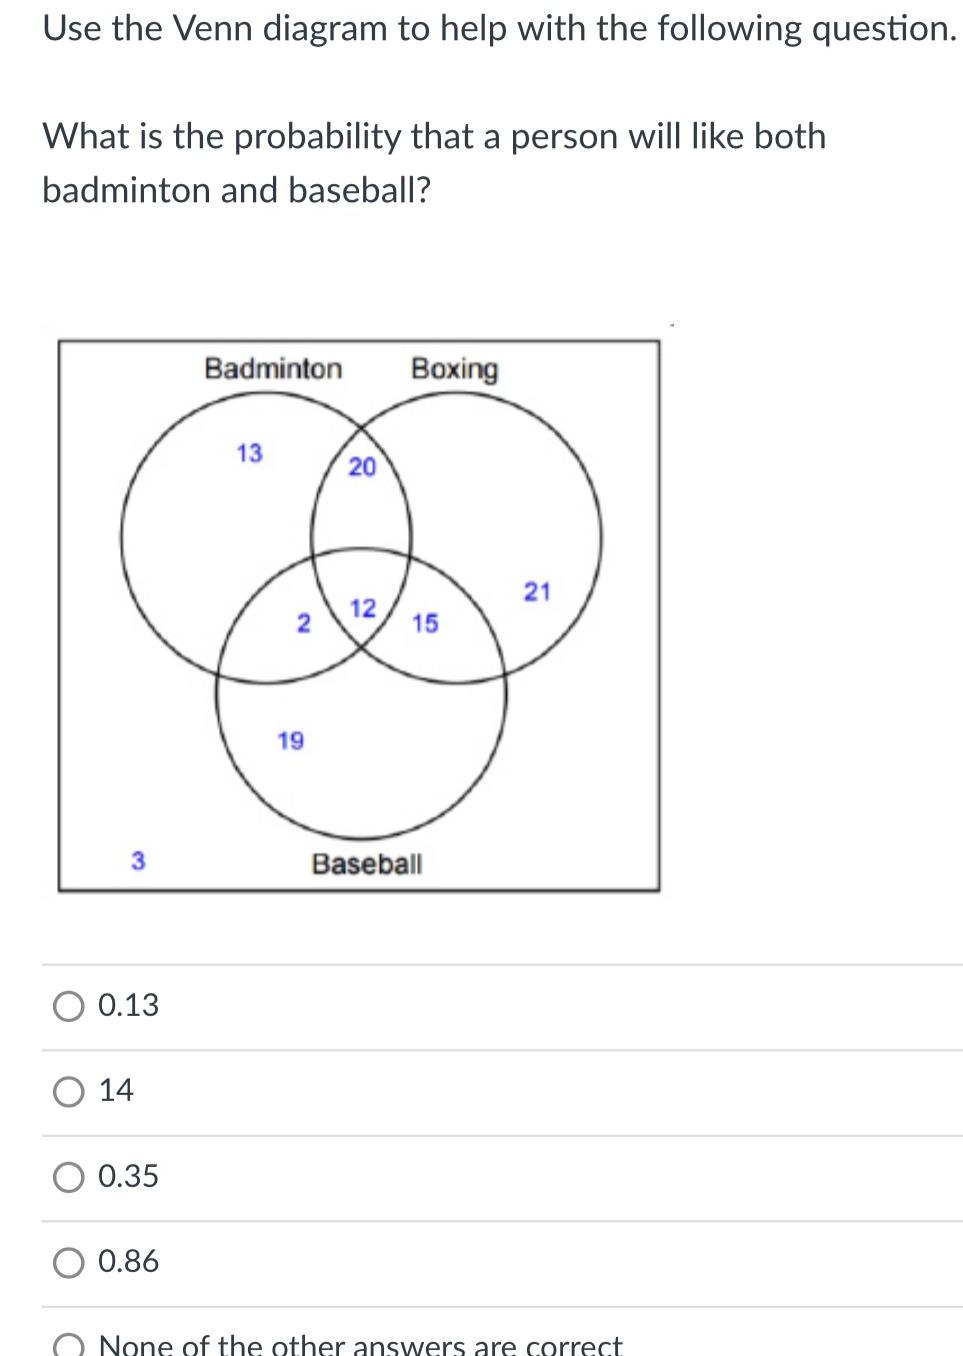
Task: Click the 0.13 answer row label
Action: (128, 1006)
